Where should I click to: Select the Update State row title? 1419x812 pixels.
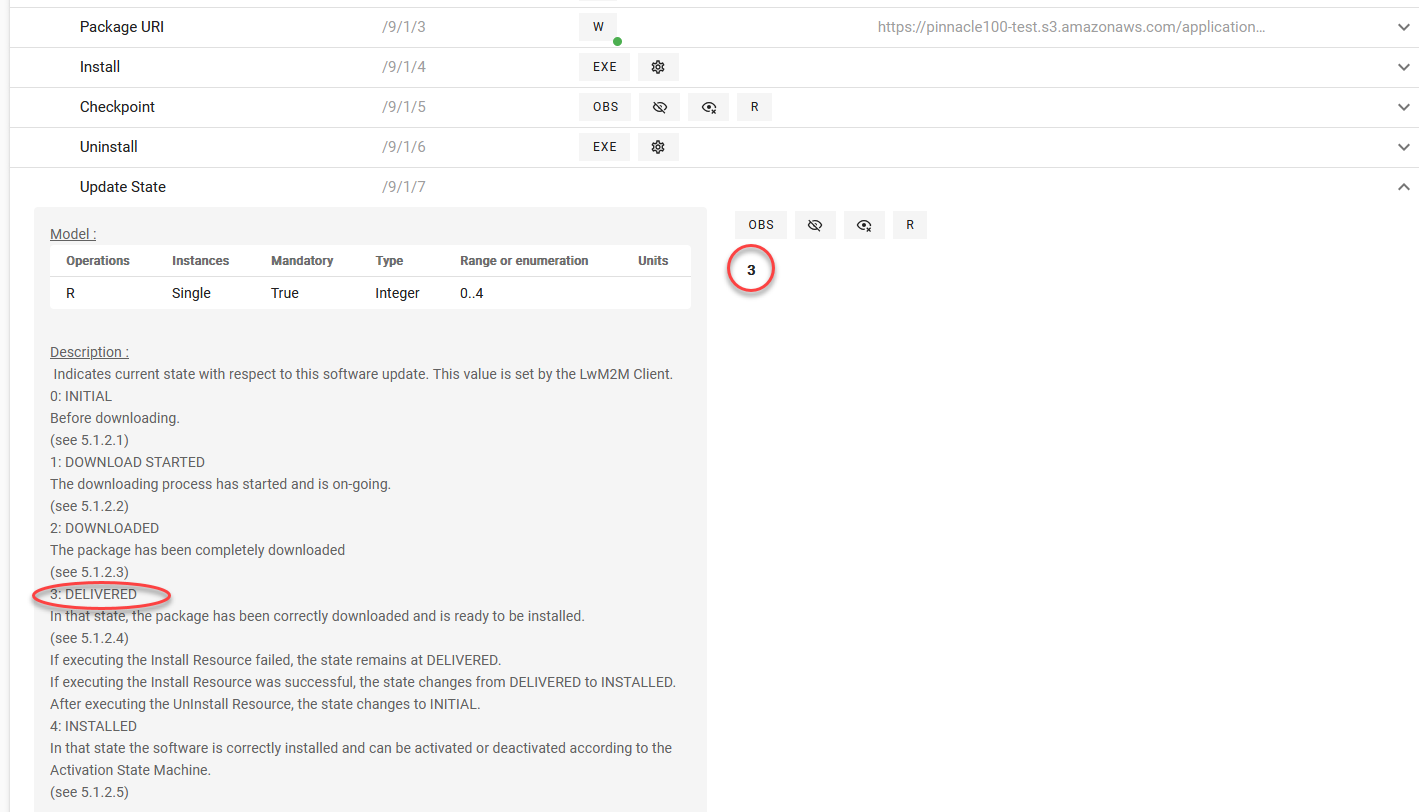[x=123, y=187]
